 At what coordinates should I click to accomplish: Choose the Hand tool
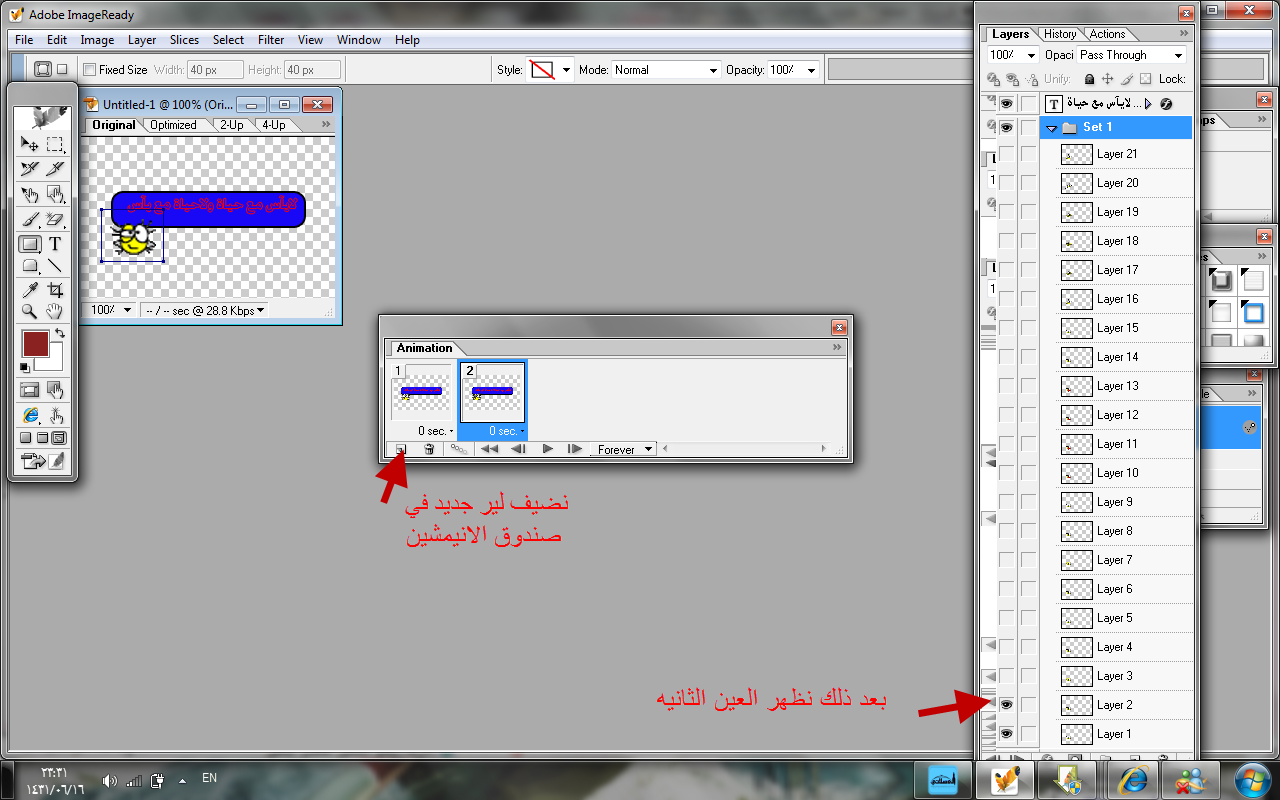point(55,312)
